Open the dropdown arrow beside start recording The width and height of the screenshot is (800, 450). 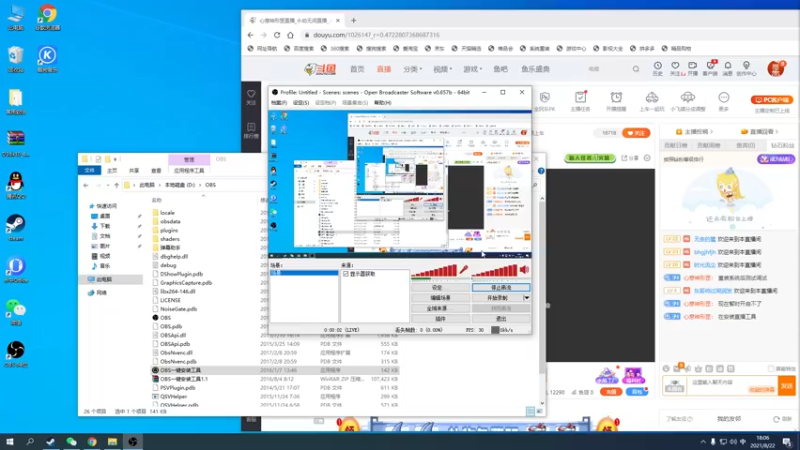527,298
